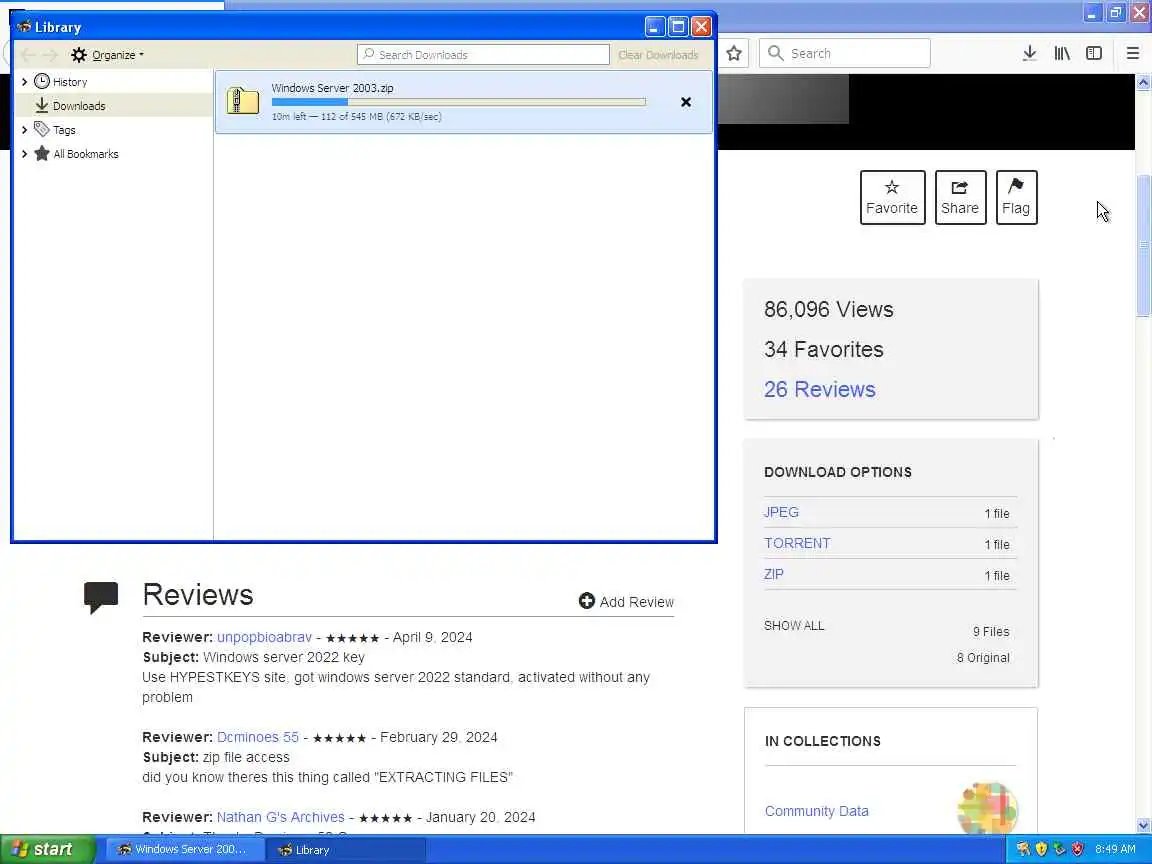Bookmark this page with the star icon
The height and width of the screenshot is (864, 1152).
[734, 53]
